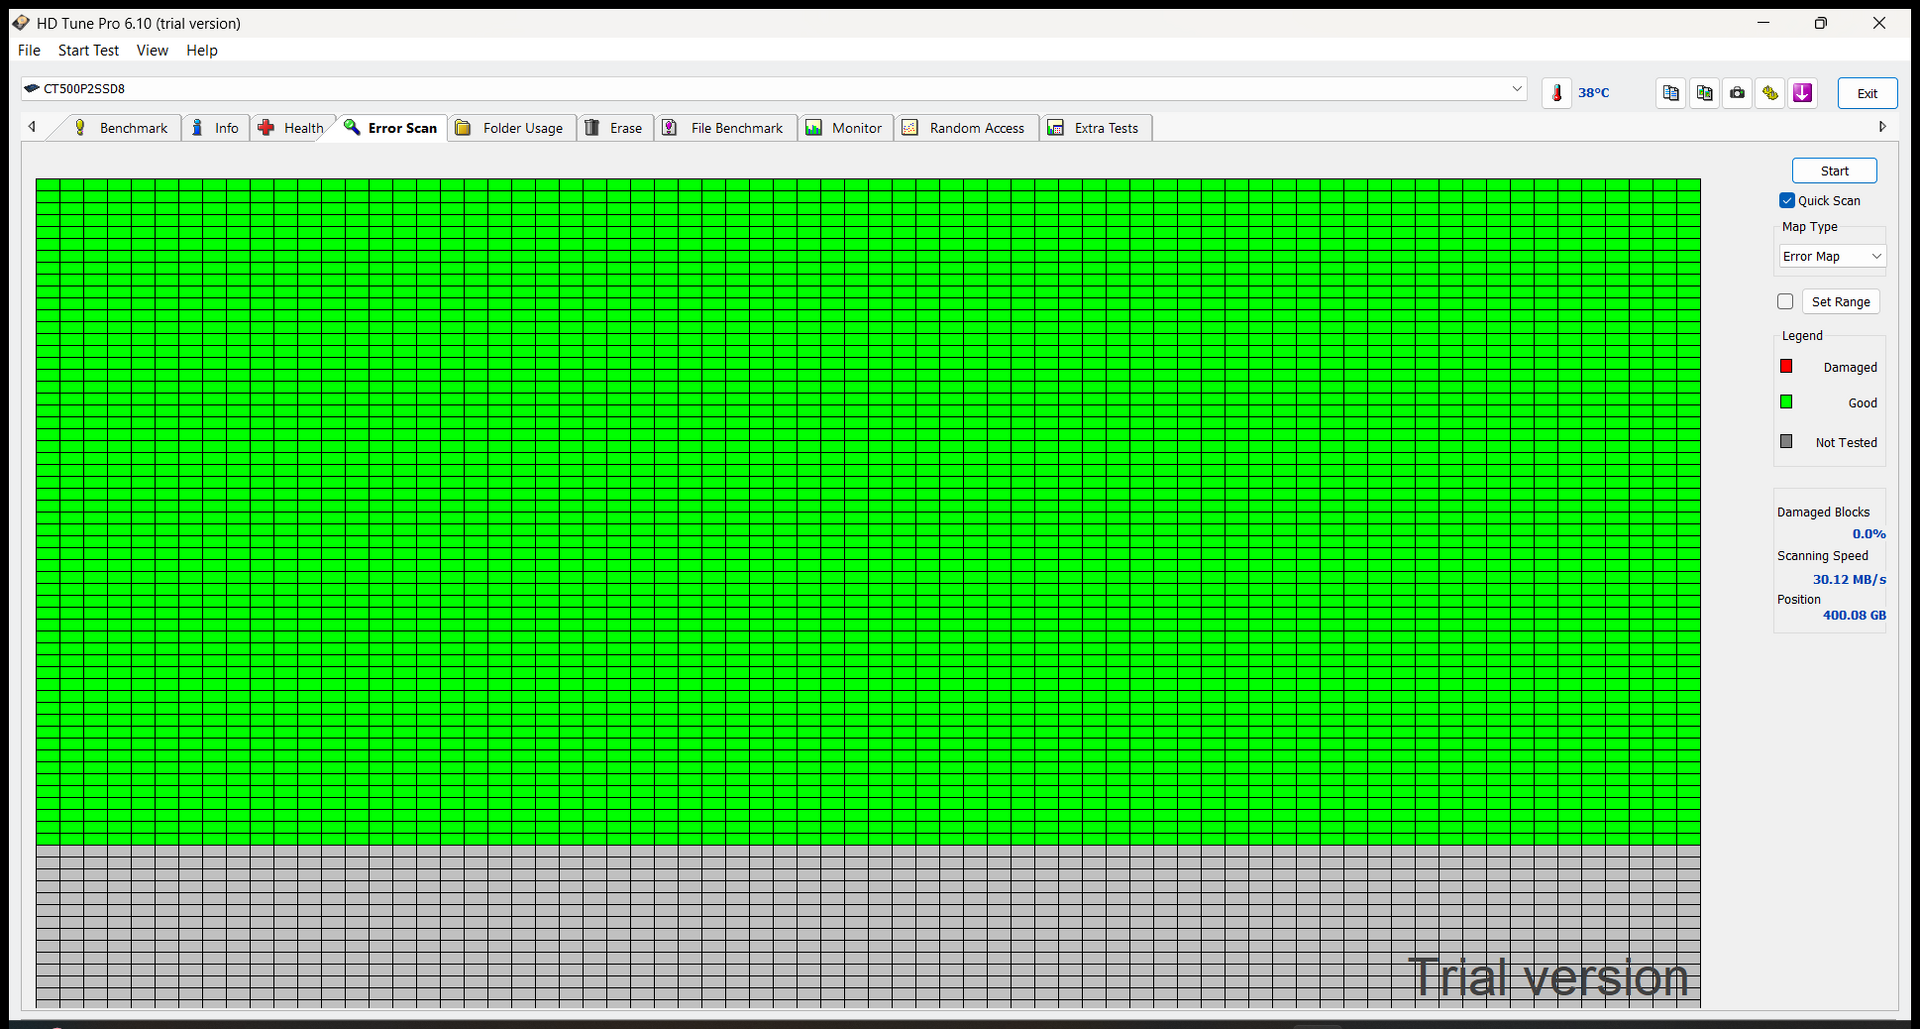Screen dimensions: 1920x1029
Task: Click the thermometer temperature icon
Action: [1557, 93]
